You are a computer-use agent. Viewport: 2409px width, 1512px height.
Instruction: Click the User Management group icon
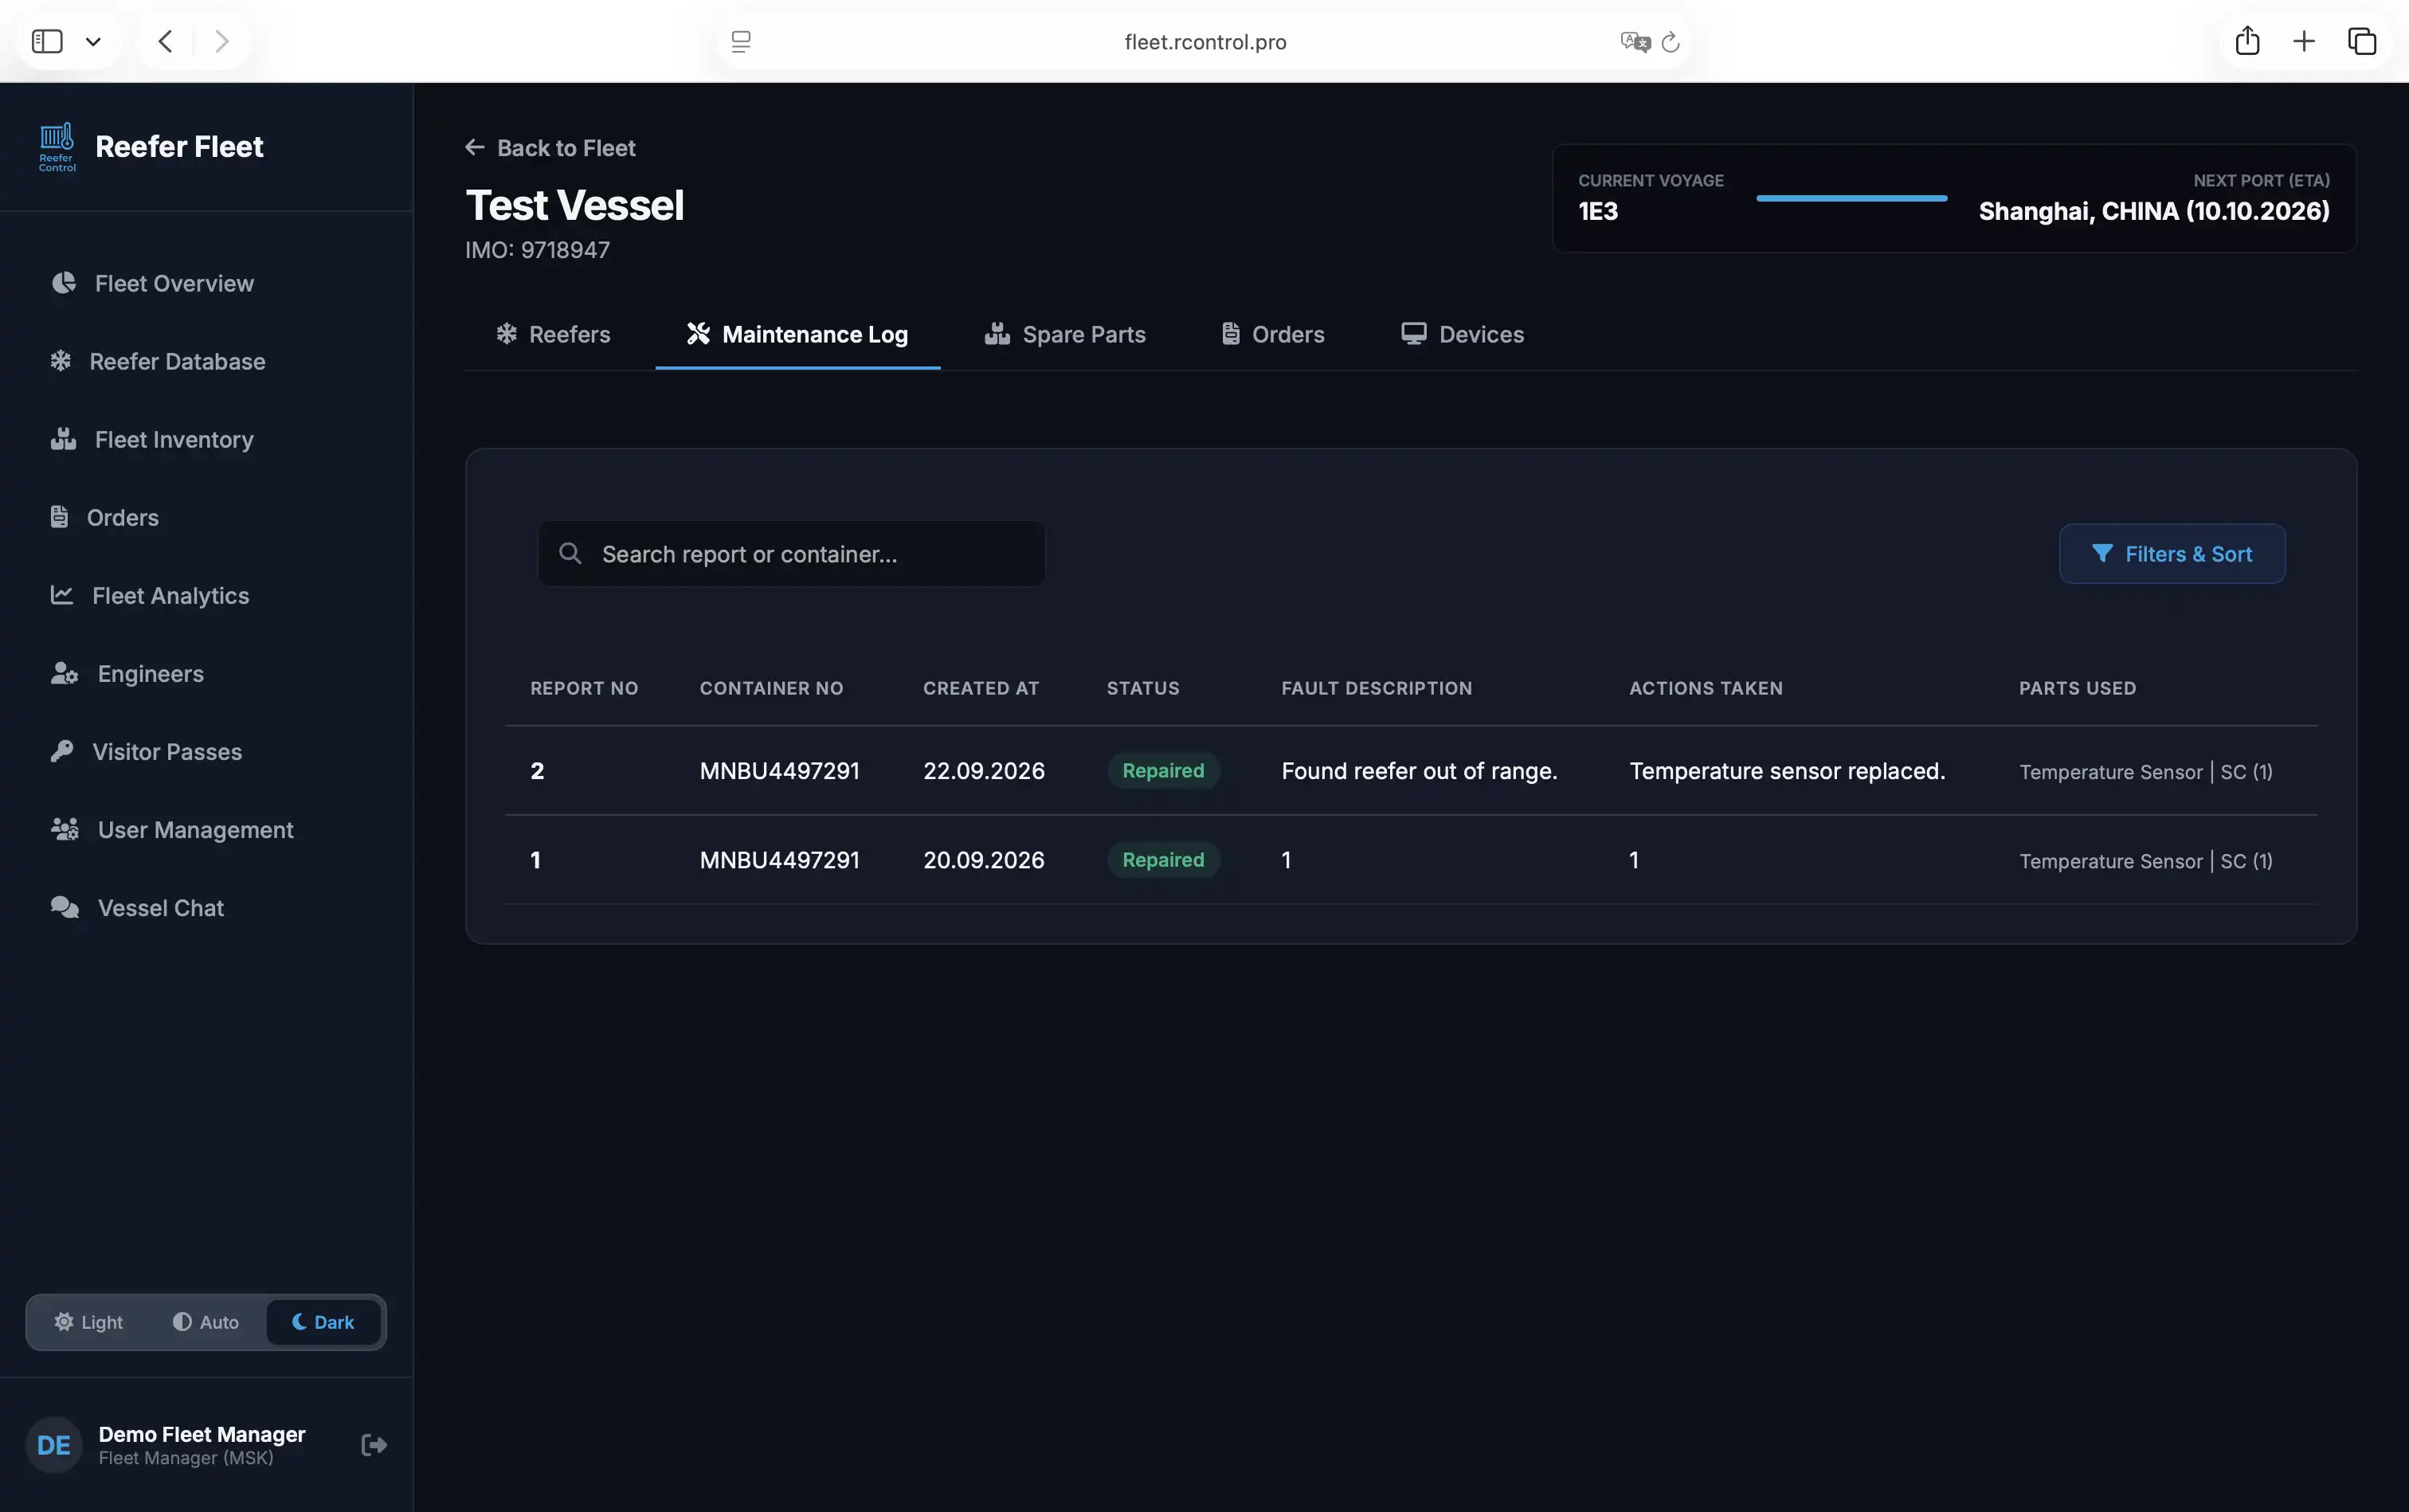click(x=65, y=829)
